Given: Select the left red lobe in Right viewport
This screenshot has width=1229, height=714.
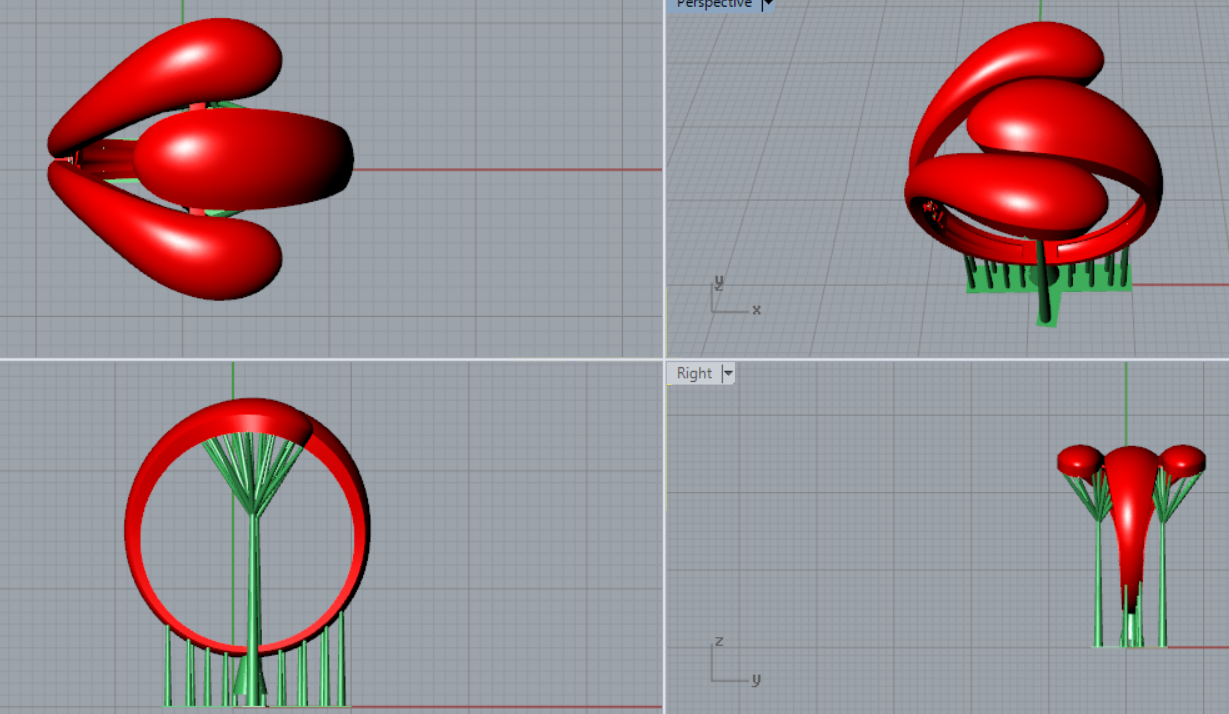Looking at the screenshot, I should point(1078,460).
